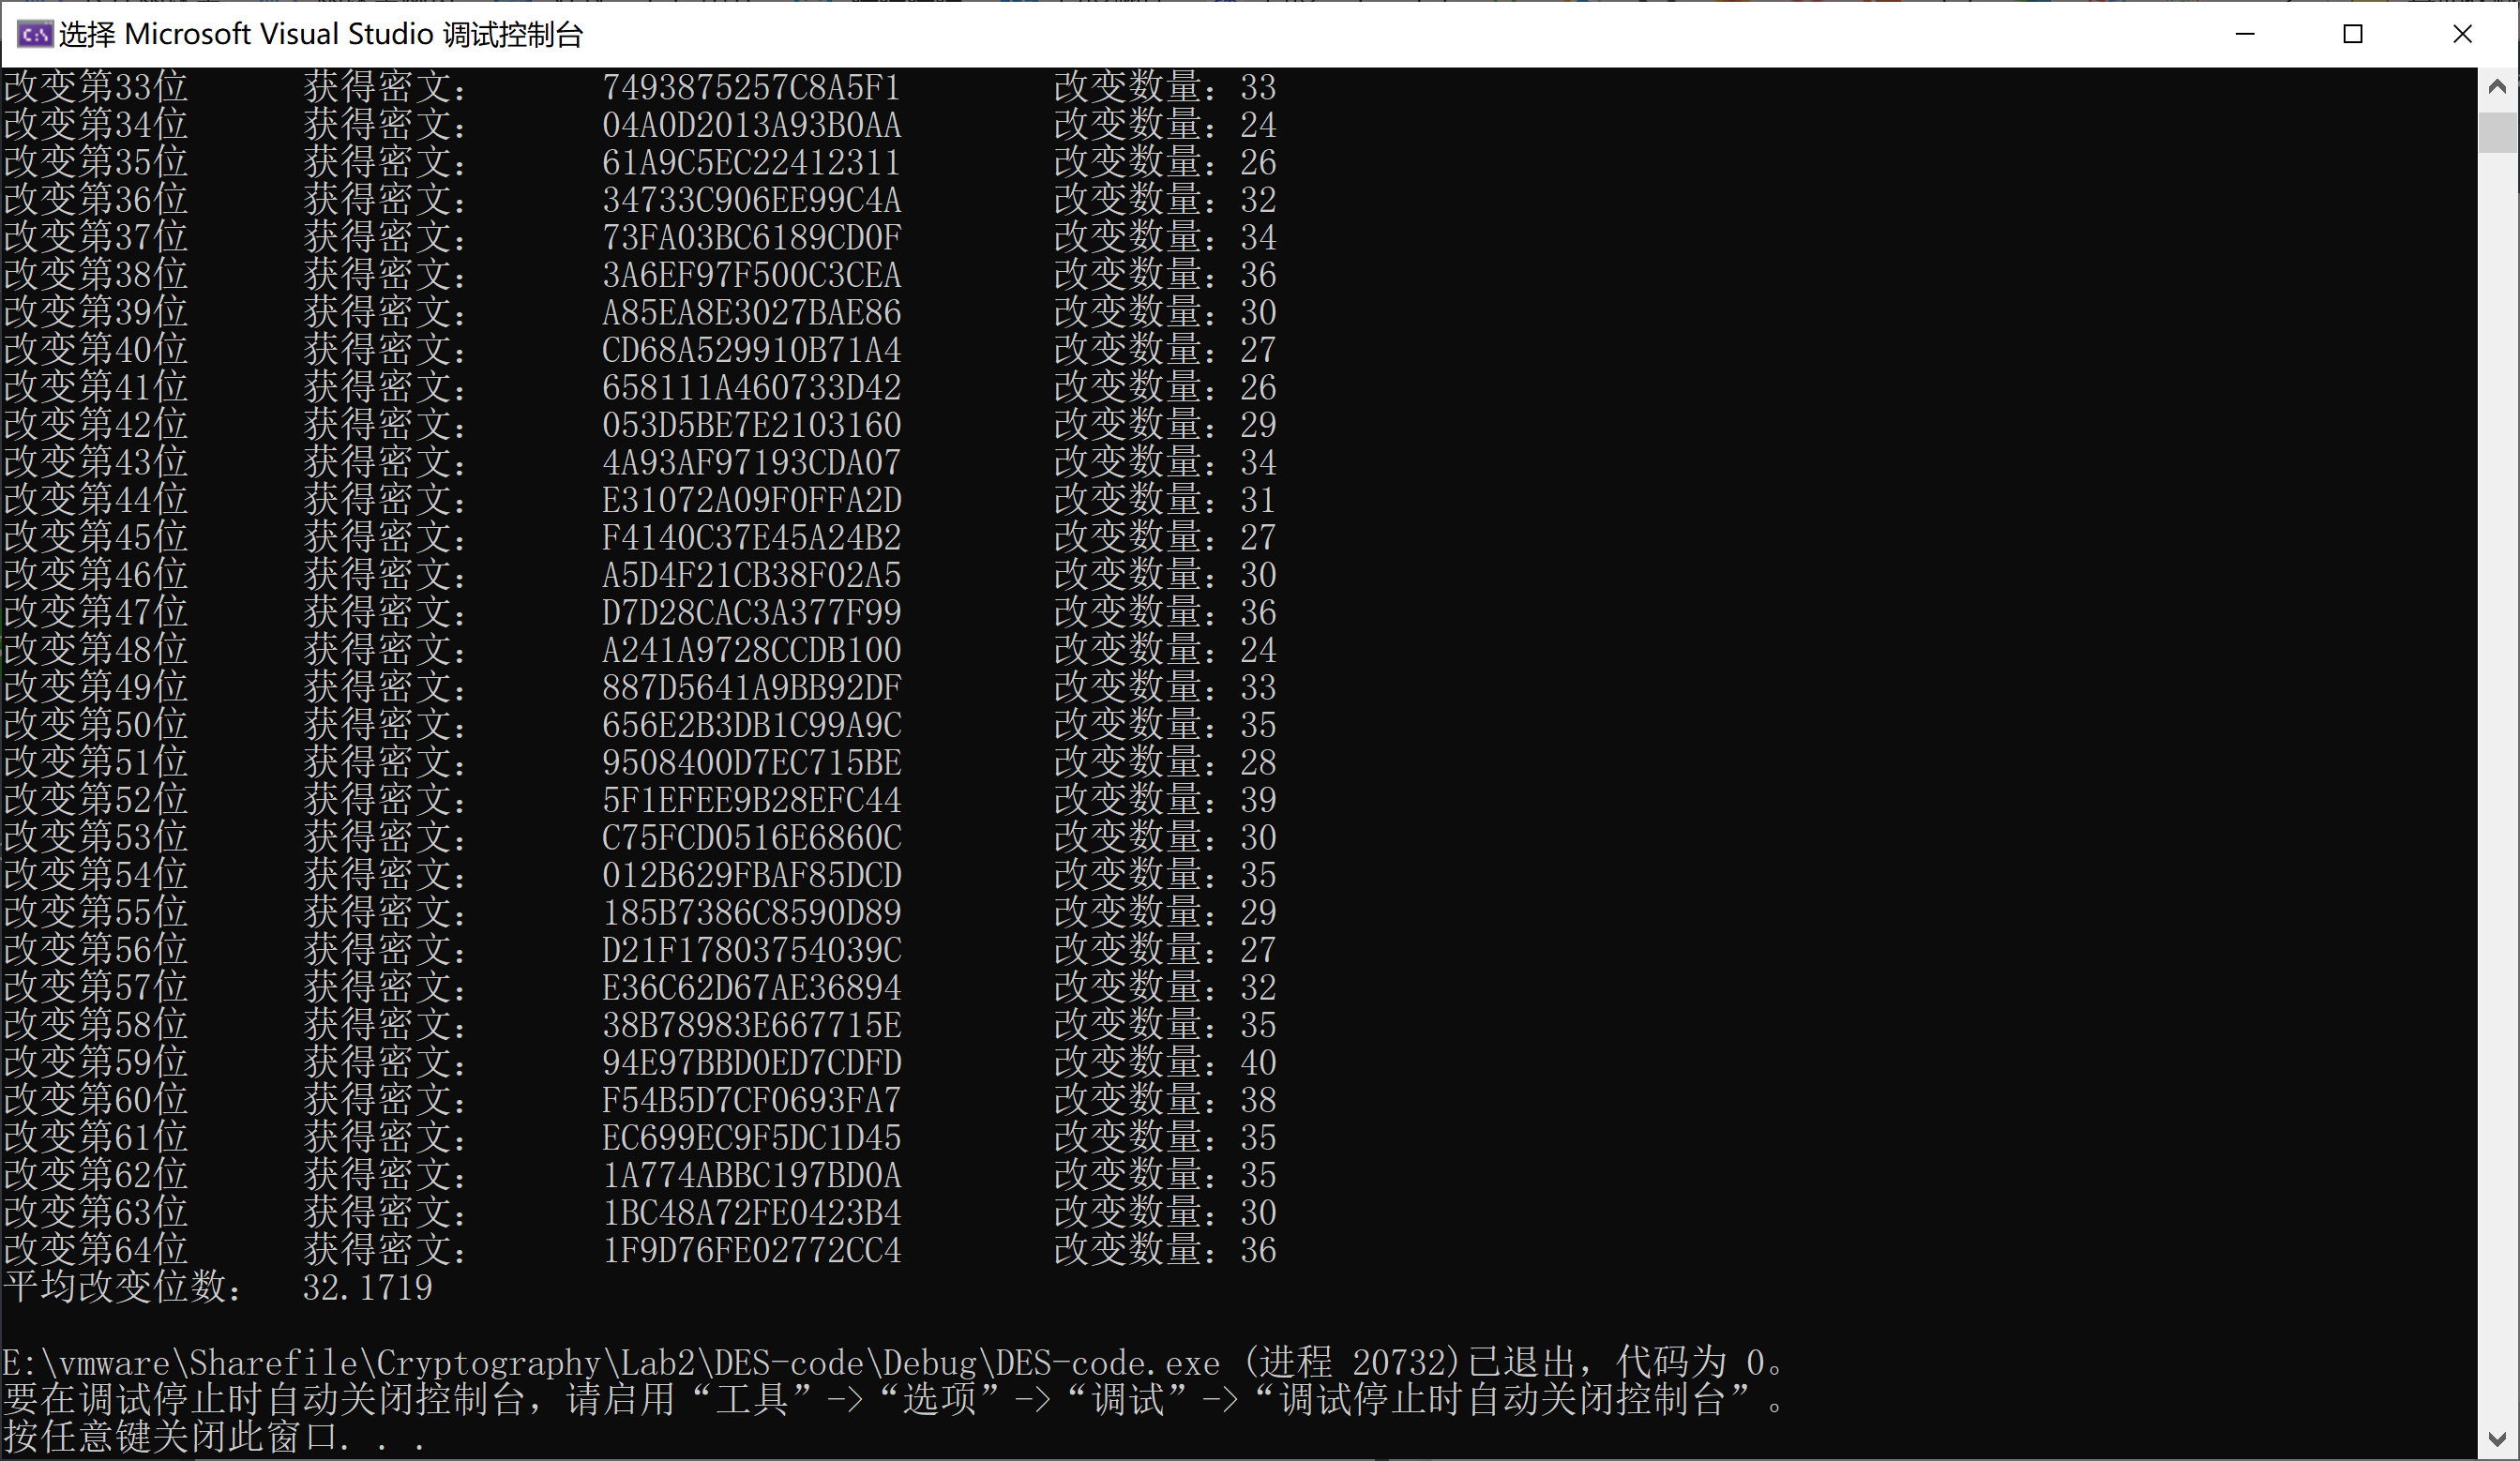Viewport: 2520px width, 1461px height.
Task: Click the scrollbar up arrow
Action: point(2497,88)
